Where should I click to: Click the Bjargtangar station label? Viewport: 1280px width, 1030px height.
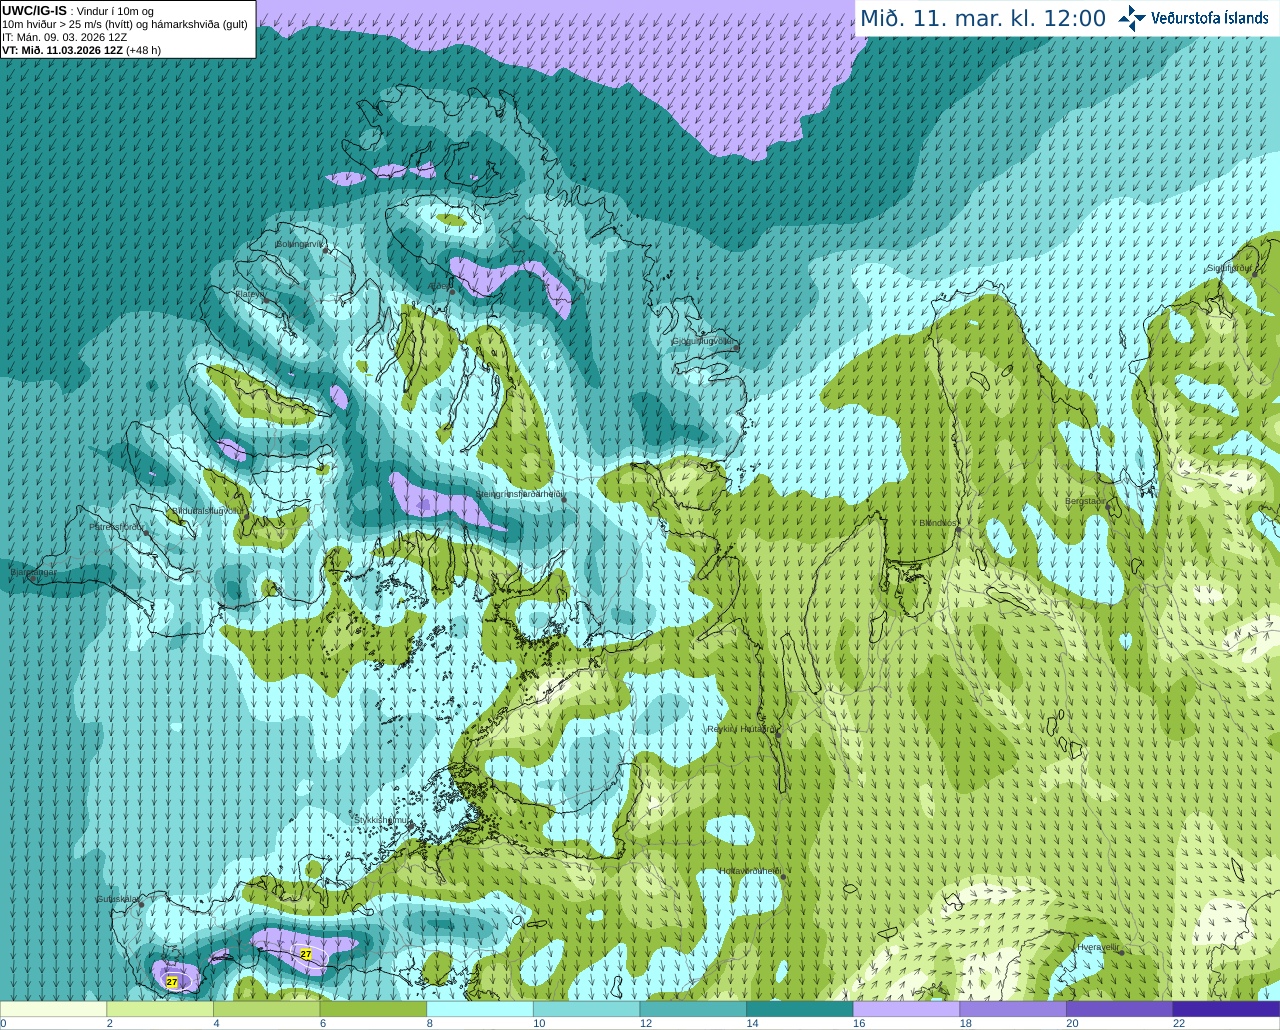coord(33,572)
